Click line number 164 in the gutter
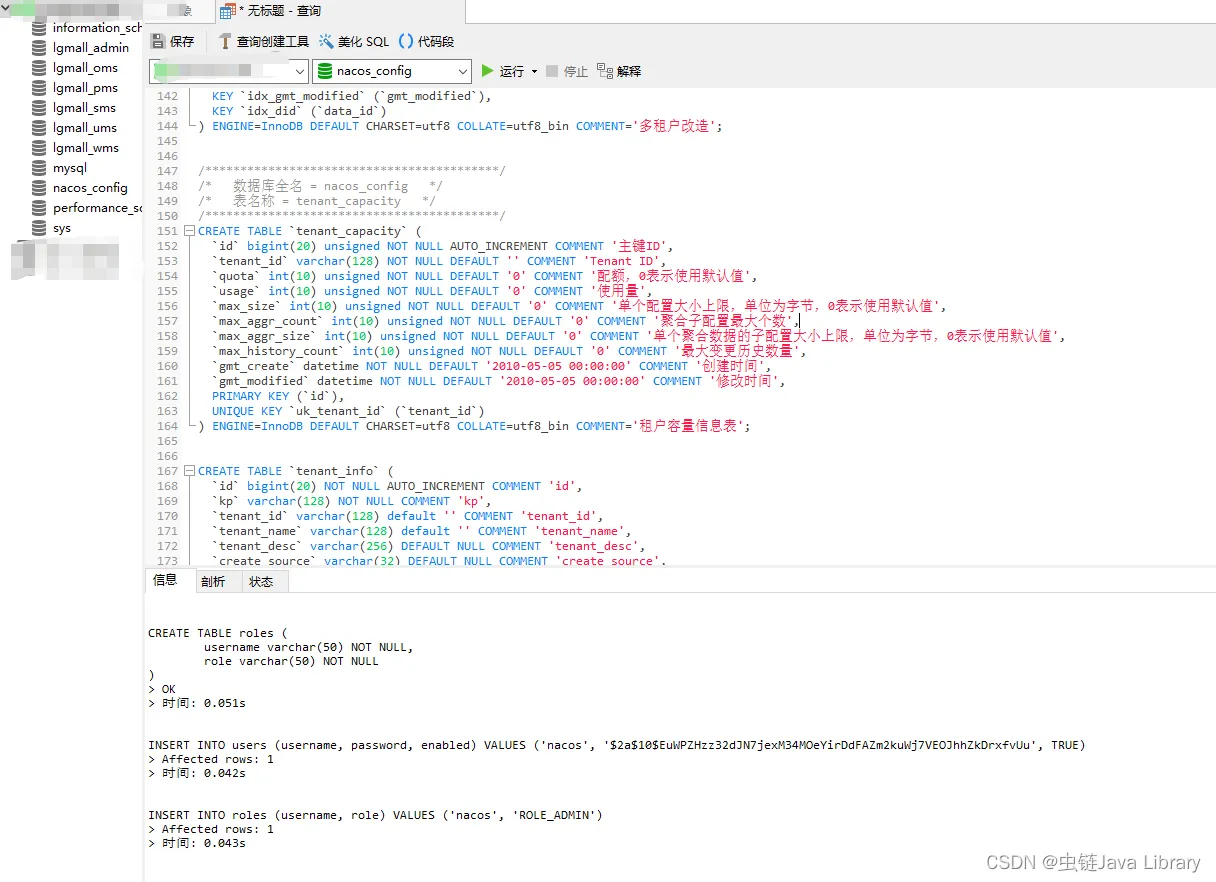This screenshot has height=882, width=1216. pos(167,426)
